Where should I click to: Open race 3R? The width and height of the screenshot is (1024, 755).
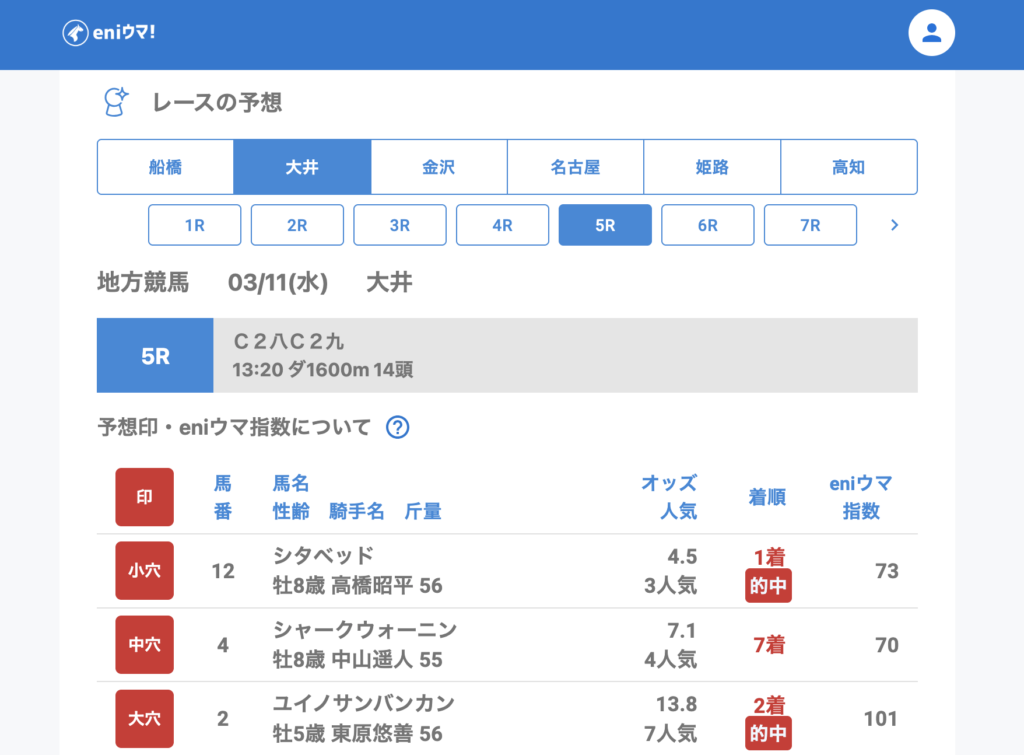click(400, 225)
